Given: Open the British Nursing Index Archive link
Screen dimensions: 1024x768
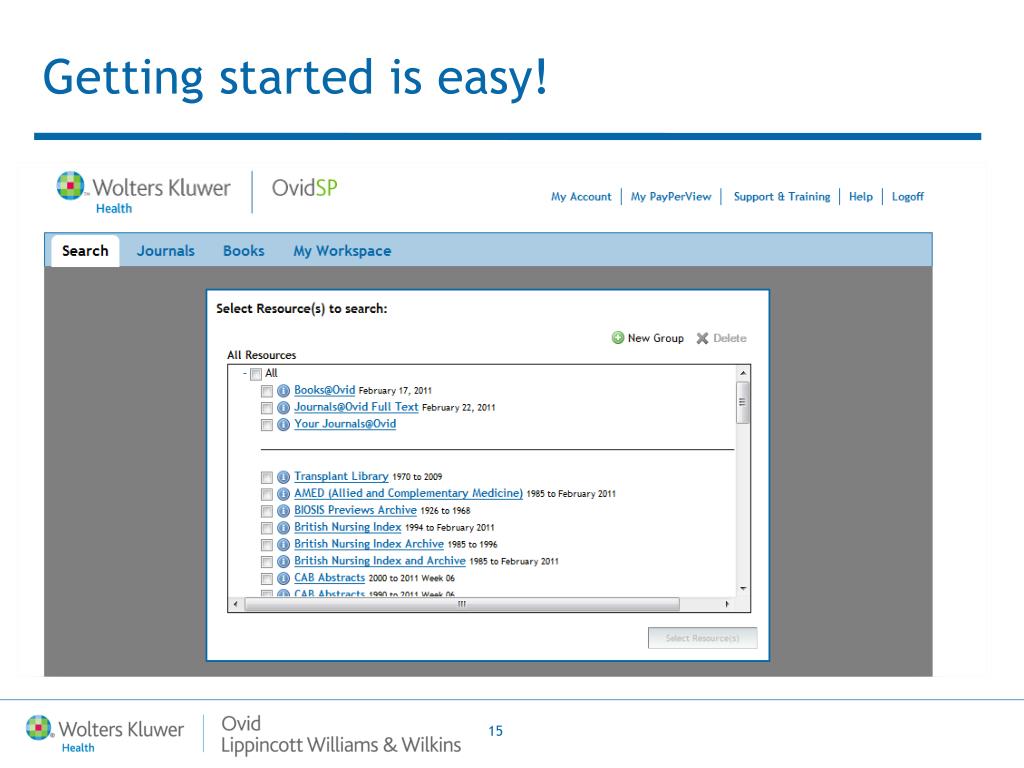Looking at the screenshot, I should [369, 544].
